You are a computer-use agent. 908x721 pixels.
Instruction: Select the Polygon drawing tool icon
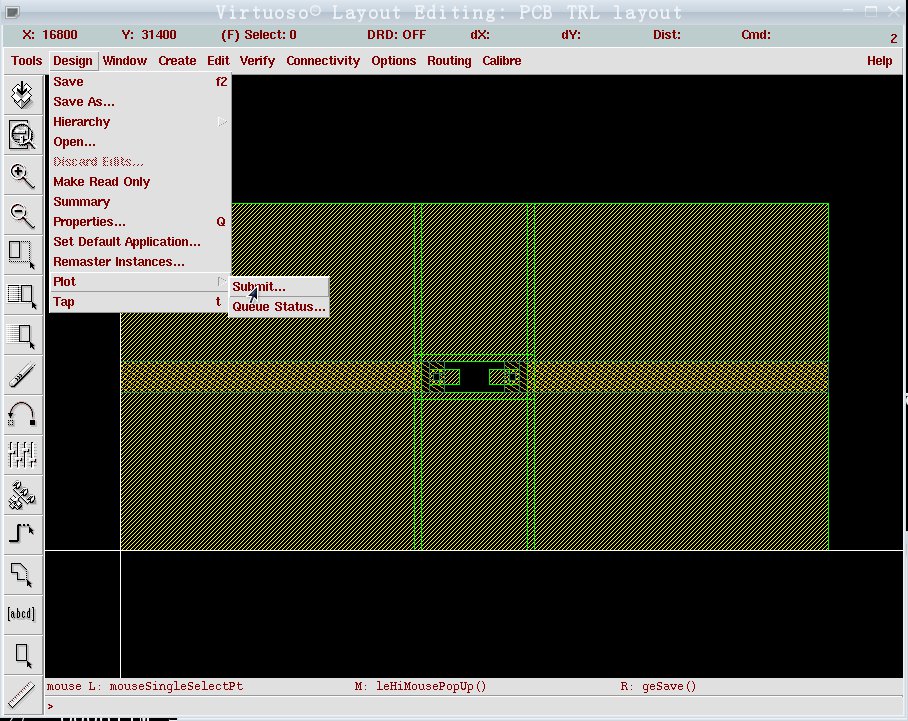coord(23,574)
